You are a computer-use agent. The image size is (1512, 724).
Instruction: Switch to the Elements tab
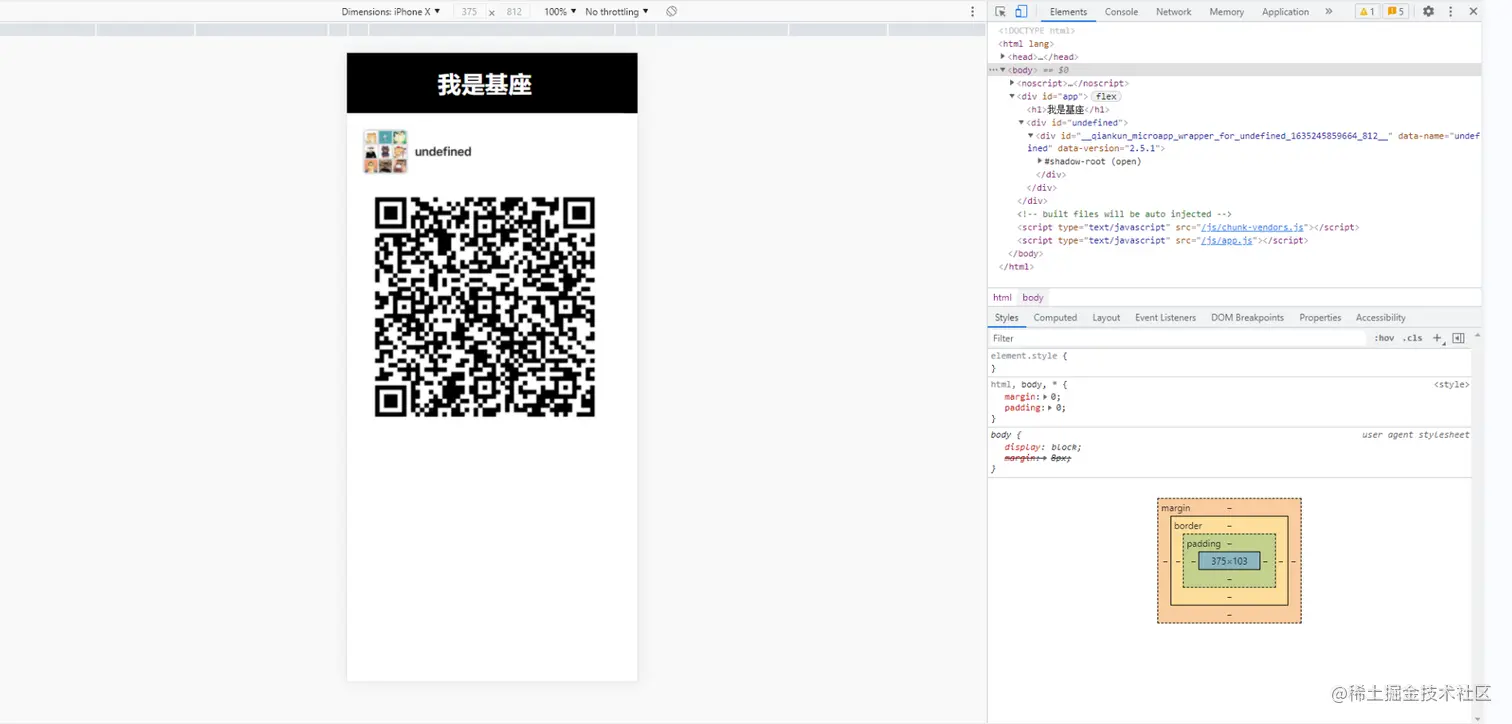tap(1068, 12)
